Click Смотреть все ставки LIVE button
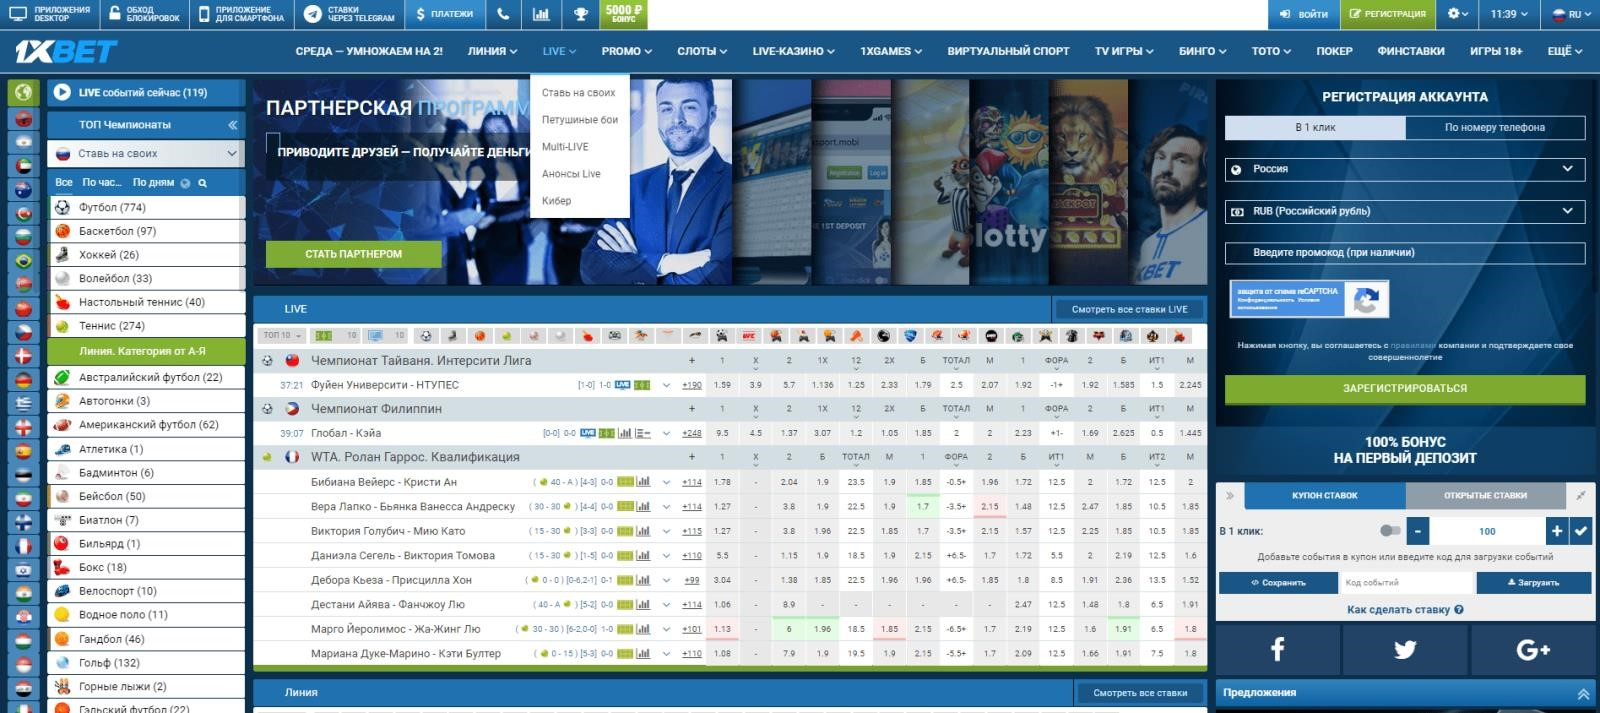 pyautogui.click(x=1129, y=309)
